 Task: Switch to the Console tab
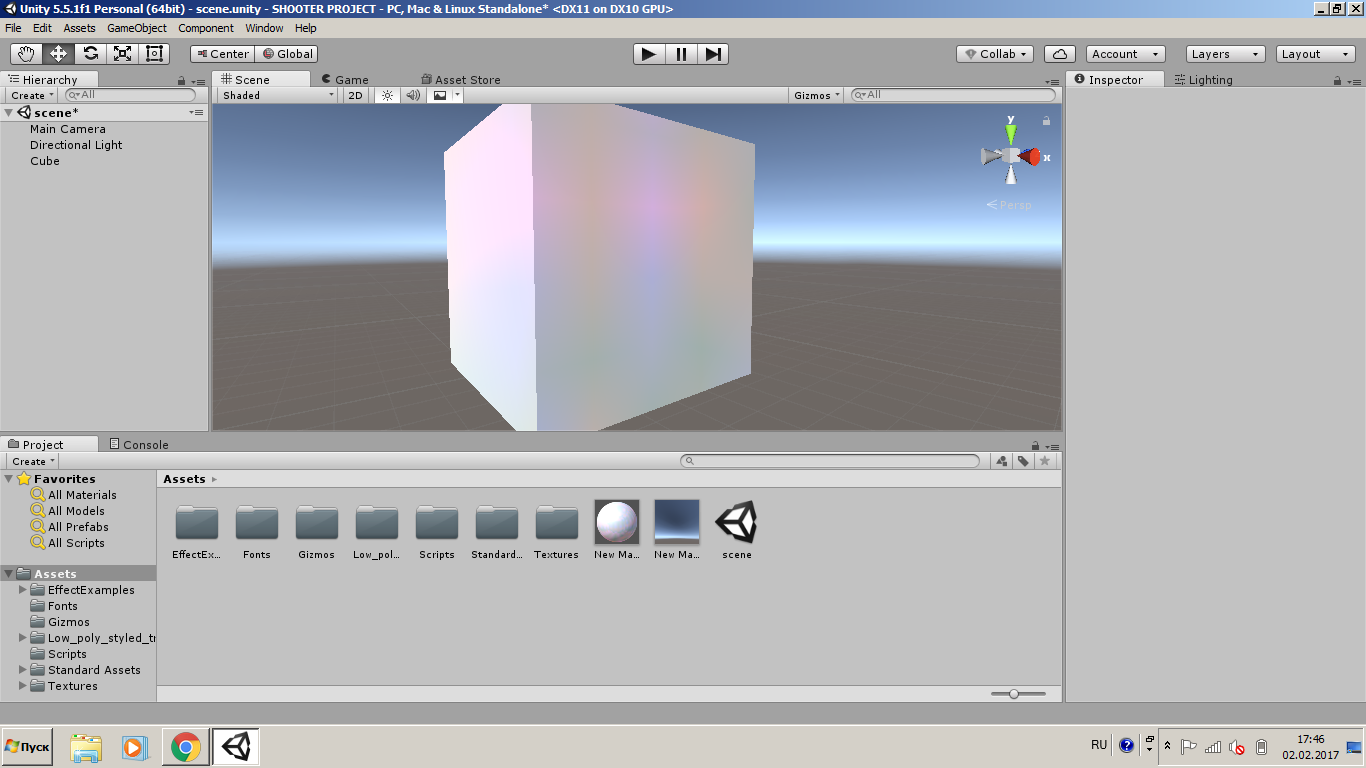point(138,445)
